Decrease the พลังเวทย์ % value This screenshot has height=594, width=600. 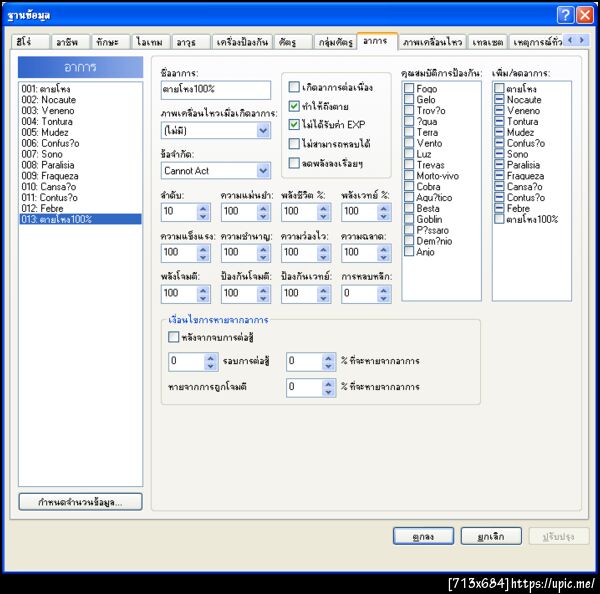pyautogui.click(x=383, y=217)
